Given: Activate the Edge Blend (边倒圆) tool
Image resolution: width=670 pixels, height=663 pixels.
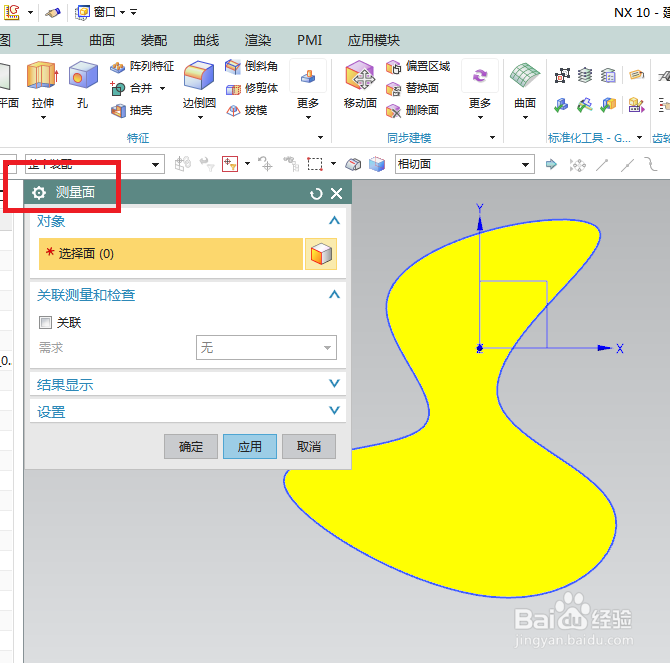Looking at the screenshot, I should [199, 76].
